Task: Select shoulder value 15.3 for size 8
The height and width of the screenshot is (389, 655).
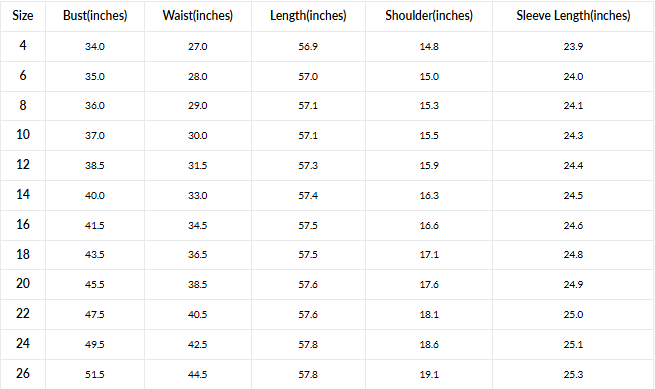Action: (x=429, y=105)
